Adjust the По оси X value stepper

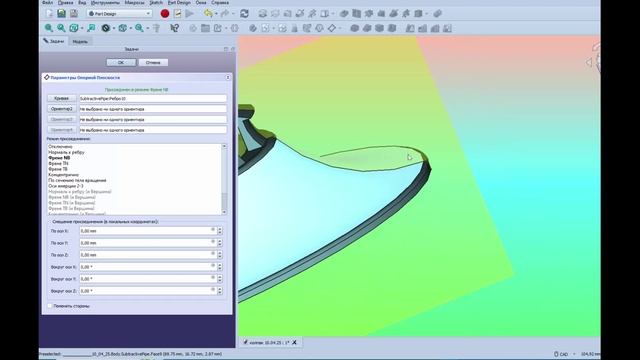coord(220,231)
